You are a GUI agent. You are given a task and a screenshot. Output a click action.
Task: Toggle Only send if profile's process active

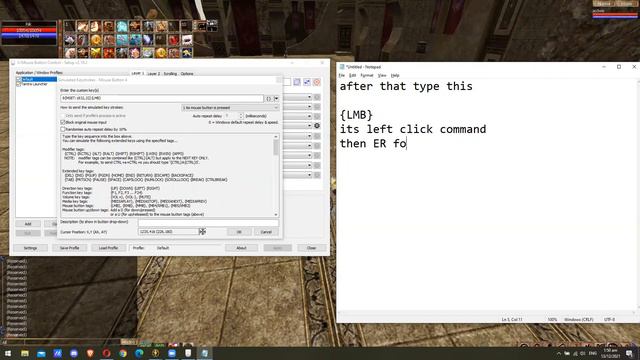(63, 116)
